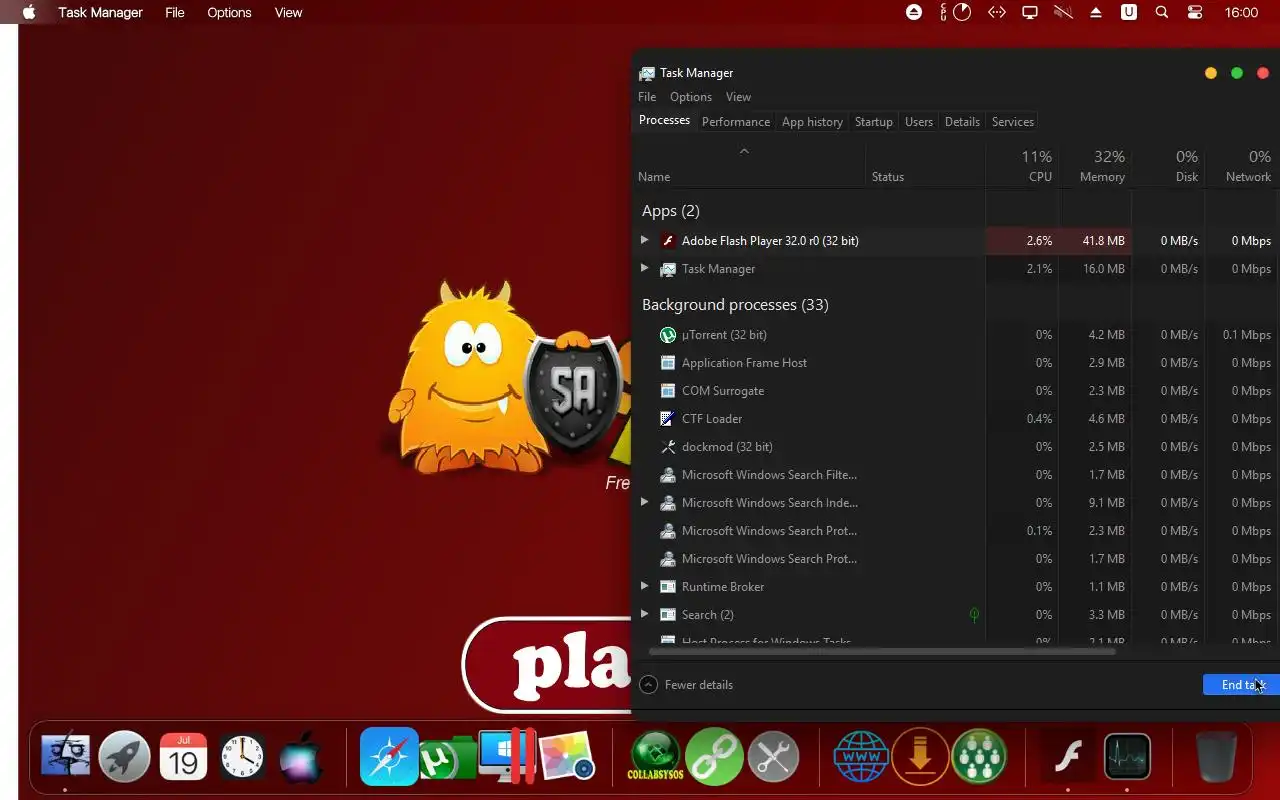This screenshot has height=800, width=1280.
Task: Open Options menu inside Task Manager window
Action: (x=691, y=97)
